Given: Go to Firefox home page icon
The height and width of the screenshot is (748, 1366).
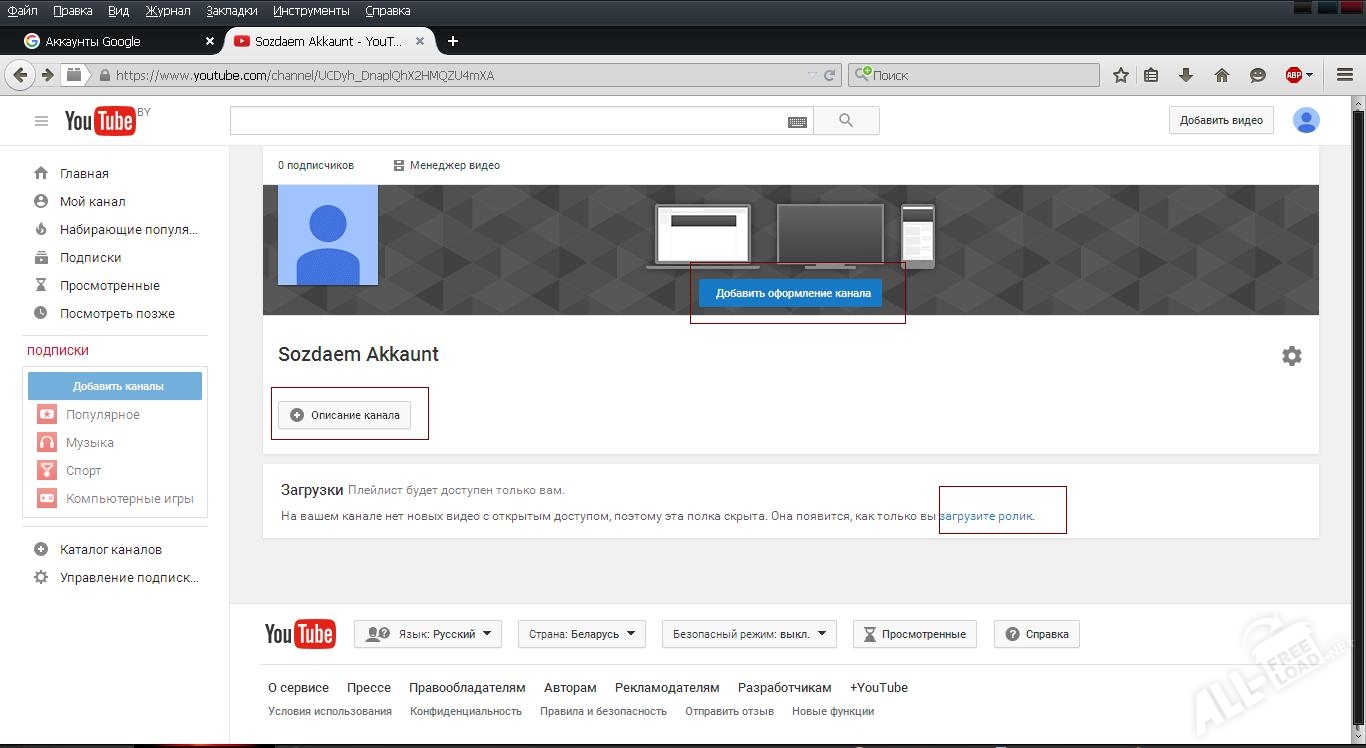Looking at the screenshot, I should point(1221,75).
